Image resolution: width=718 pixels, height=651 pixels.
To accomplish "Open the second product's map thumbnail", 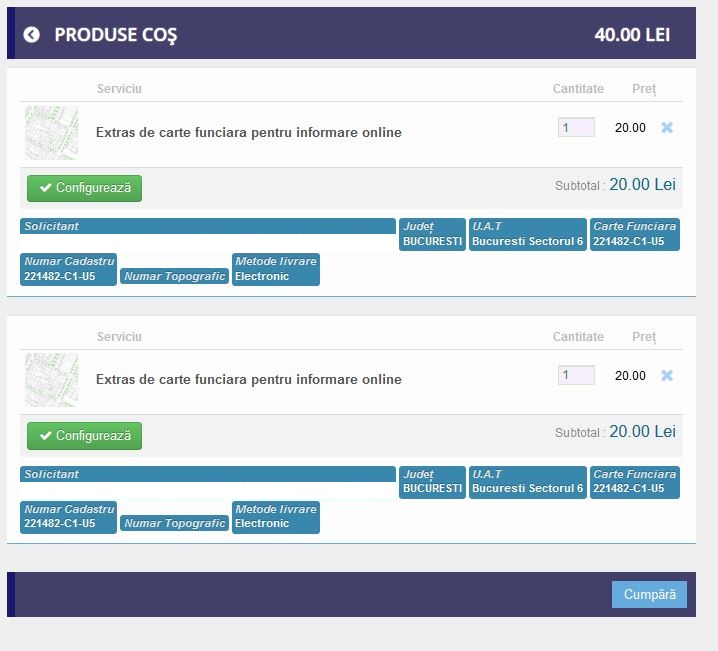I will point(51,380).
